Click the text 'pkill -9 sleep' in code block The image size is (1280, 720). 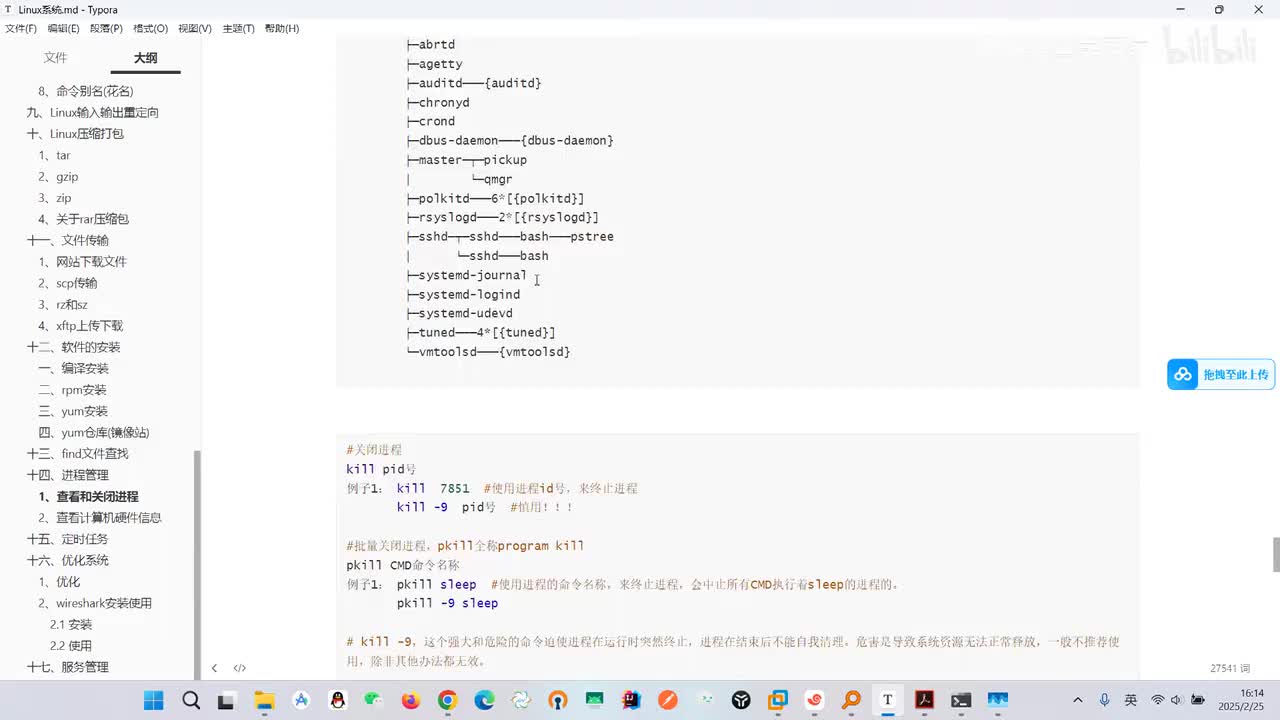pyautogui.click(x=447, y=603)
